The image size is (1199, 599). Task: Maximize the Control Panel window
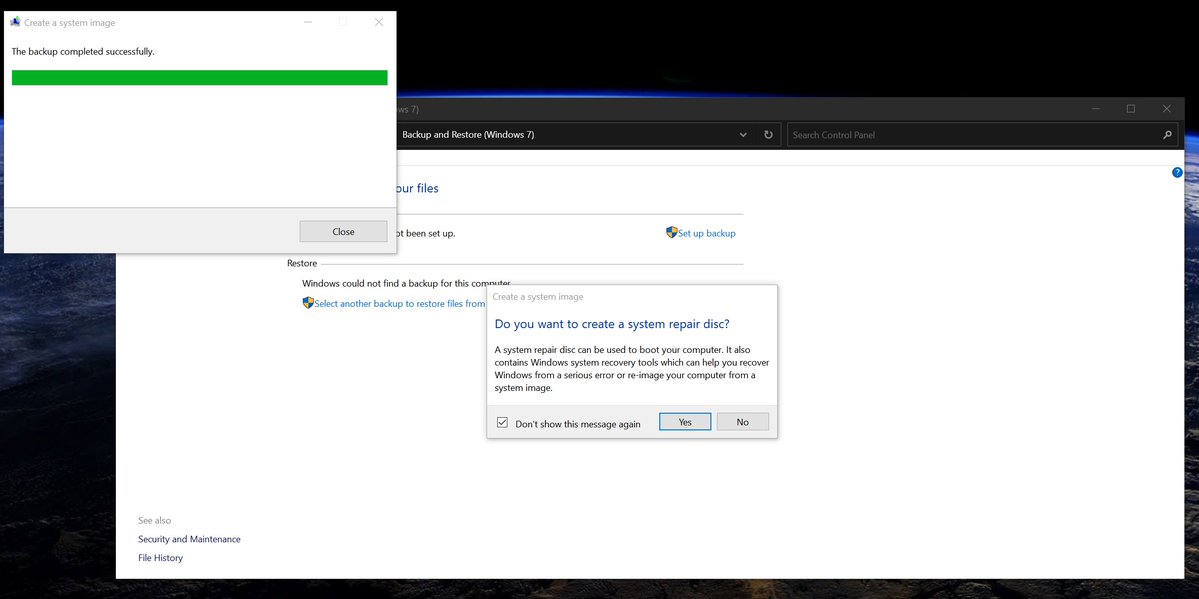point(1131,109)
